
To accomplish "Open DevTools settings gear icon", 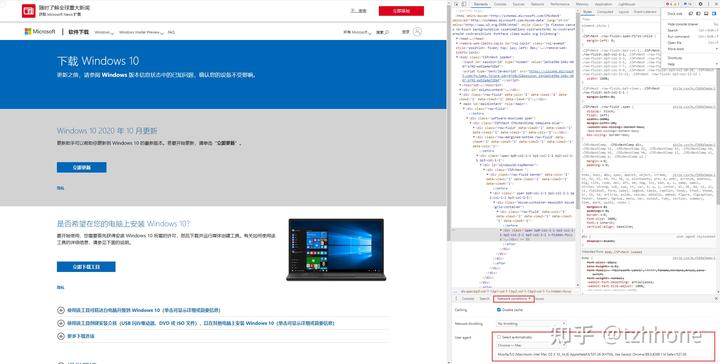I will [701, 4].
